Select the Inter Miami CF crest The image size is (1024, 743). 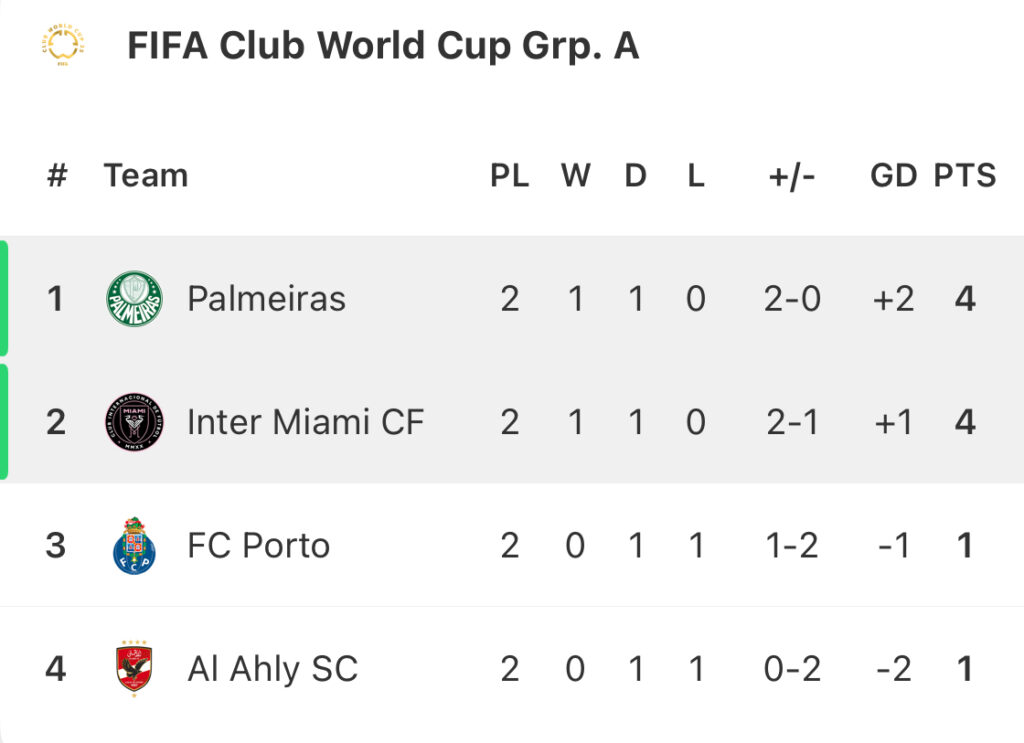tap(135, 422)
